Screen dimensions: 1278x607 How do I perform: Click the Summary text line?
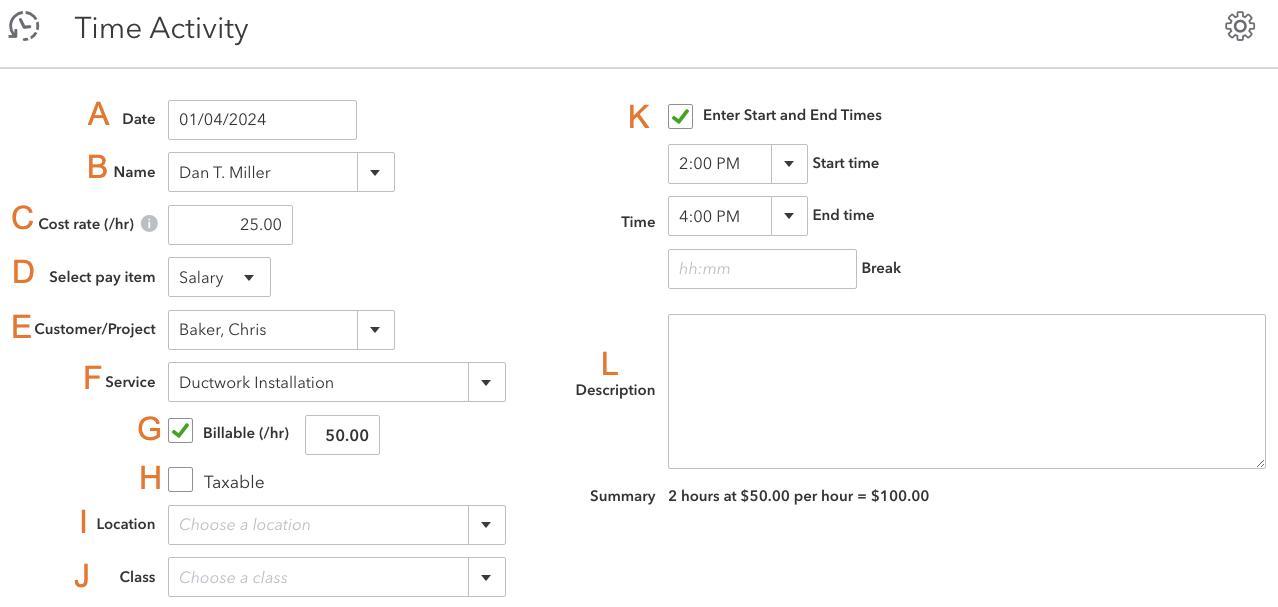[x=797, y=495]
